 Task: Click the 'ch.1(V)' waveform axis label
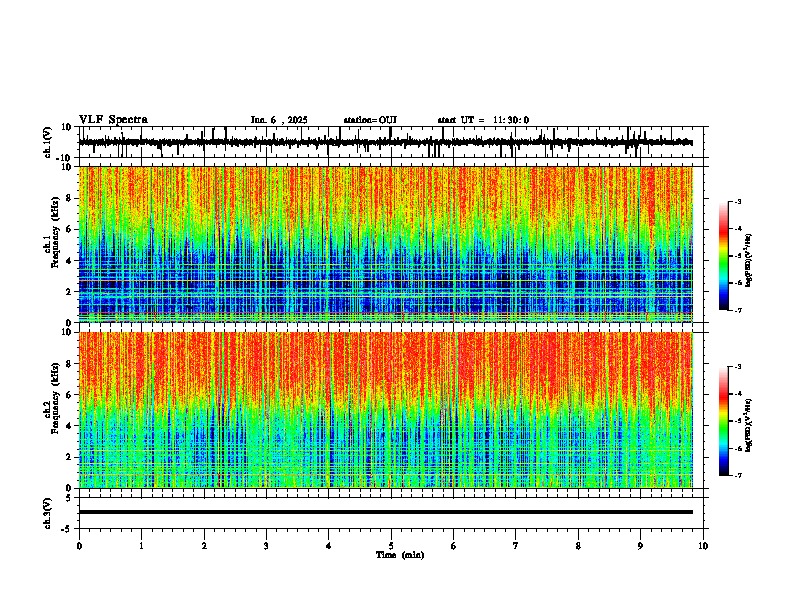[48, 142]
